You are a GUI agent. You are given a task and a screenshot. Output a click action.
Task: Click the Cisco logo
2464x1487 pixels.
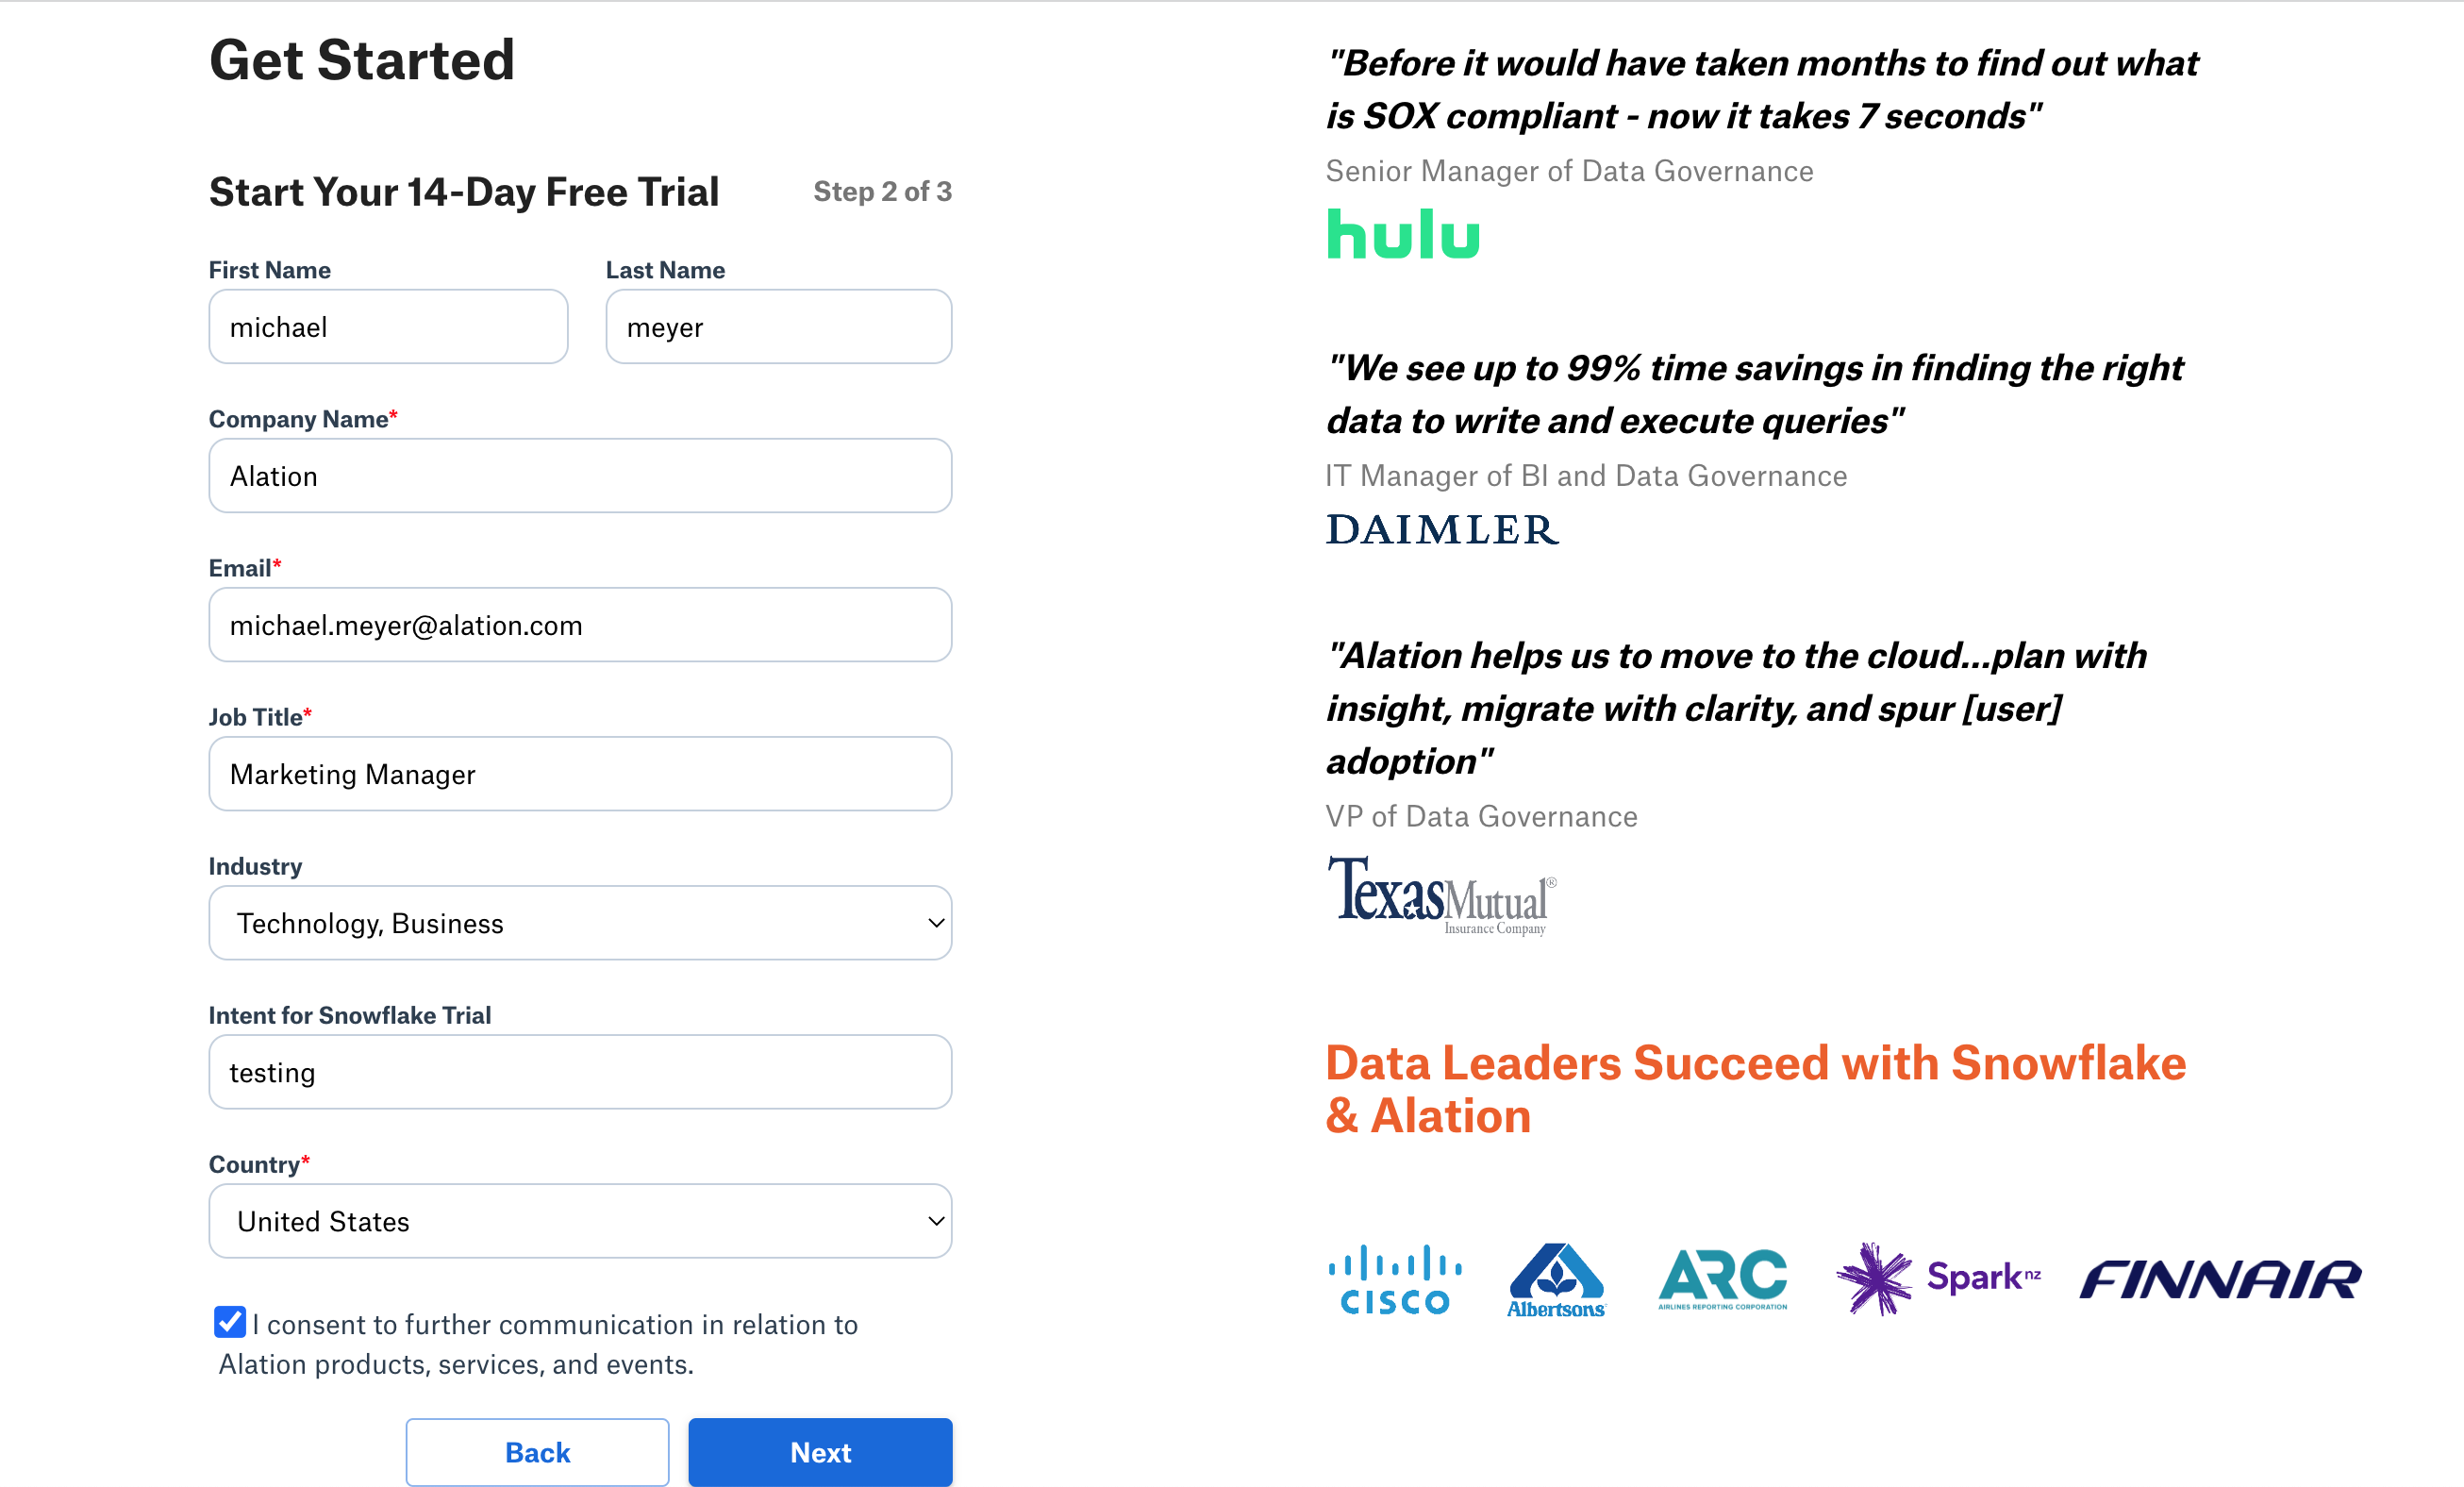[1394, 1279]
